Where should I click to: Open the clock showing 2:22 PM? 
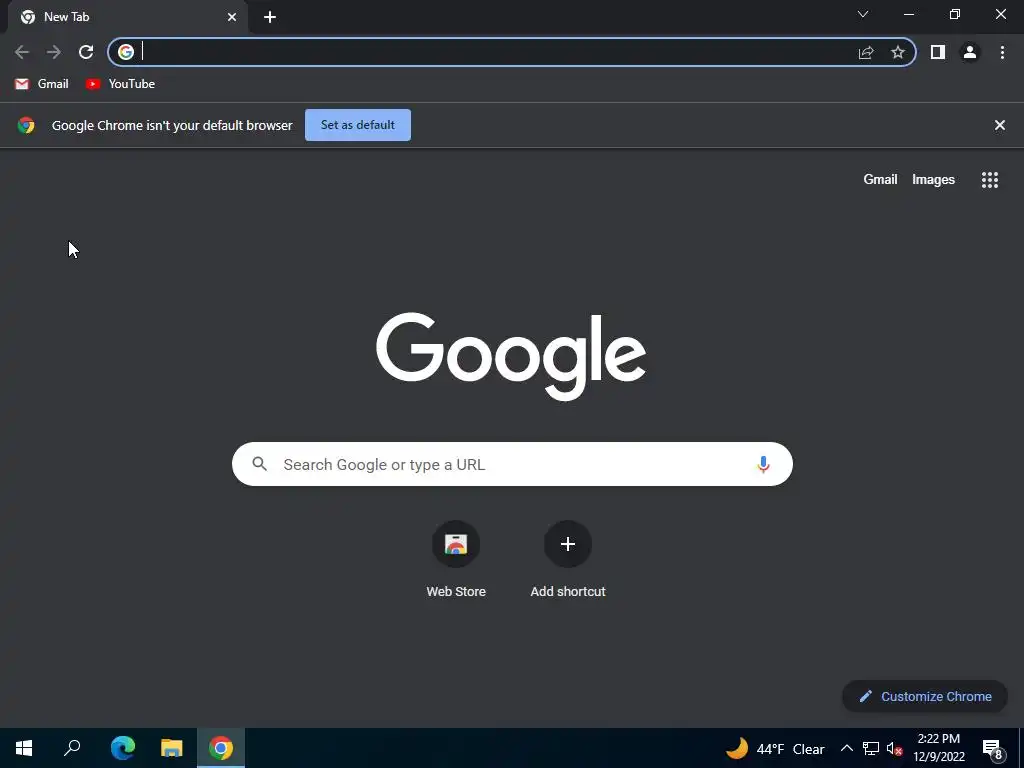tap(939, 748)
